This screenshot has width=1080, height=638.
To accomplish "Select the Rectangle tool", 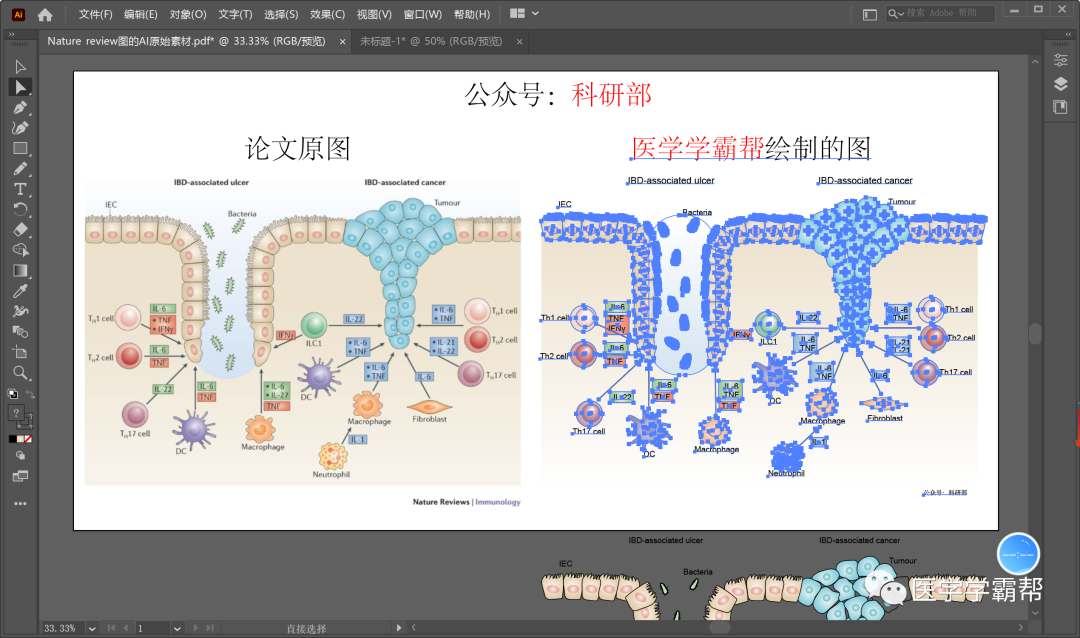I will click(20, 148).
